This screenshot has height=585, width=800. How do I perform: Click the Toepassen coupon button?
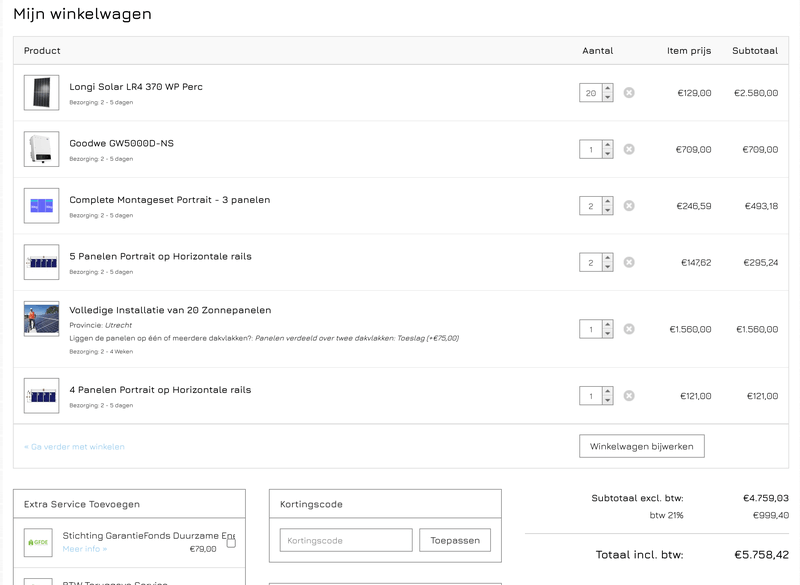click(455, 540)
